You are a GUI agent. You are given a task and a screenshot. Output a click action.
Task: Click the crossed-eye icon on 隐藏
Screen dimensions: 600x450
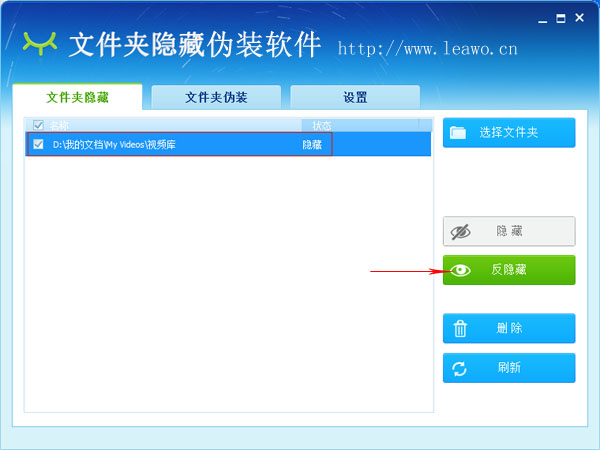click(x=460, y=232)
